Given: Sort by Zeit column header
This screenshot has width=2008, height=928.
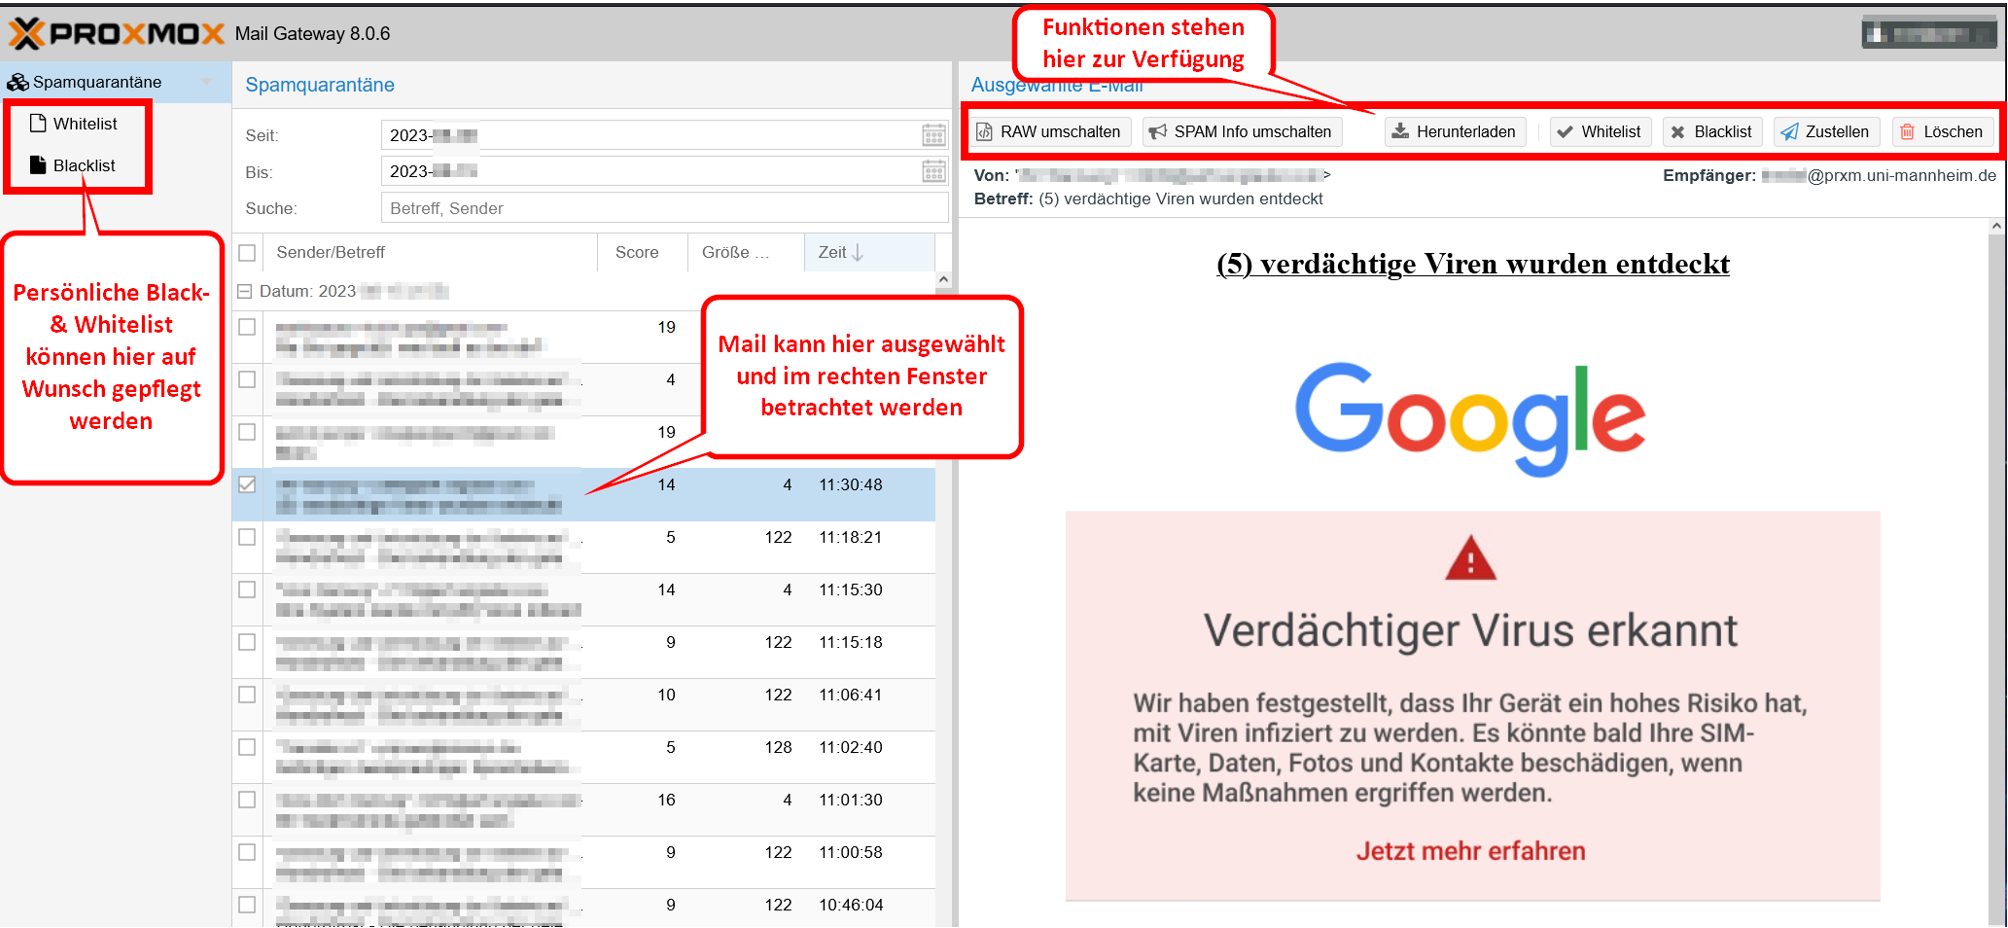Looking at the screenshot, I should (869, 253).
